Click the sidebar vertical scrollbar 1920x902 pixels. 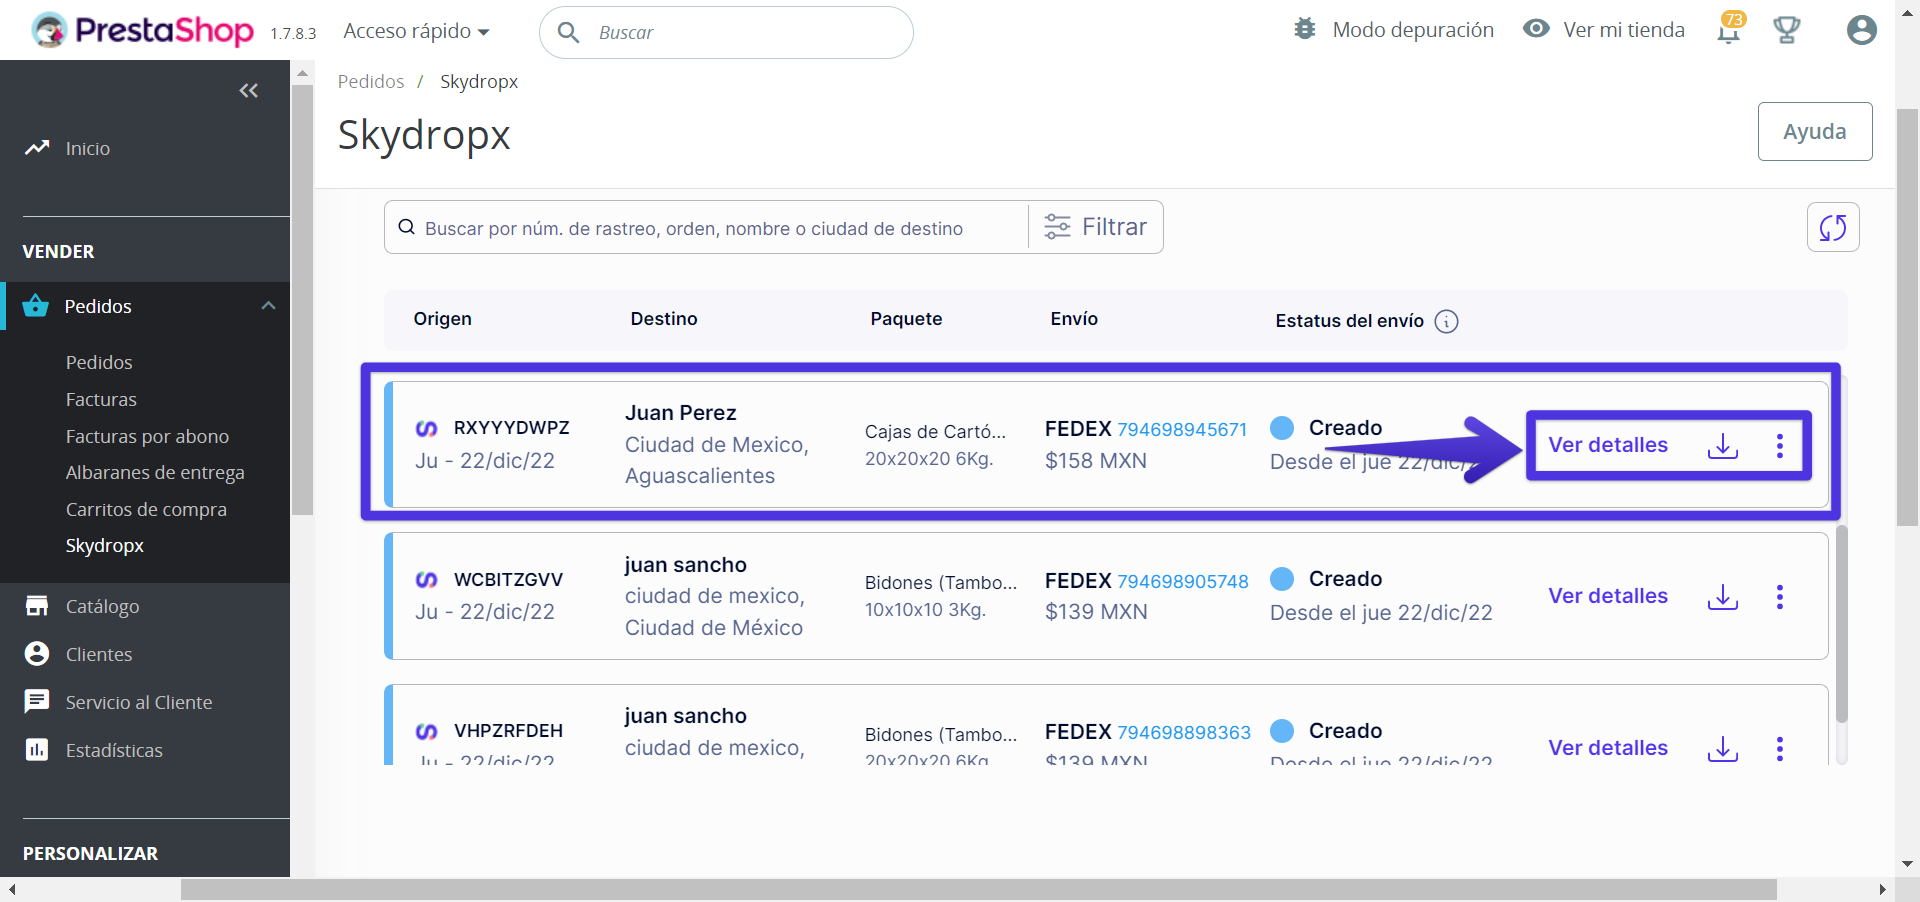302,300
